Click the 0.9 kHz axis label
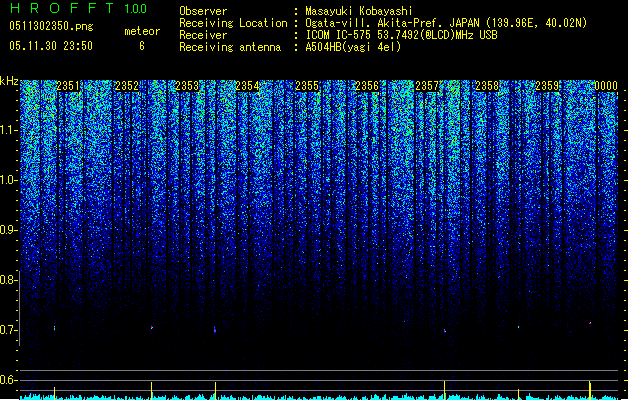The width and height of the screenshot is (629, 400). [x=9, y=230]
